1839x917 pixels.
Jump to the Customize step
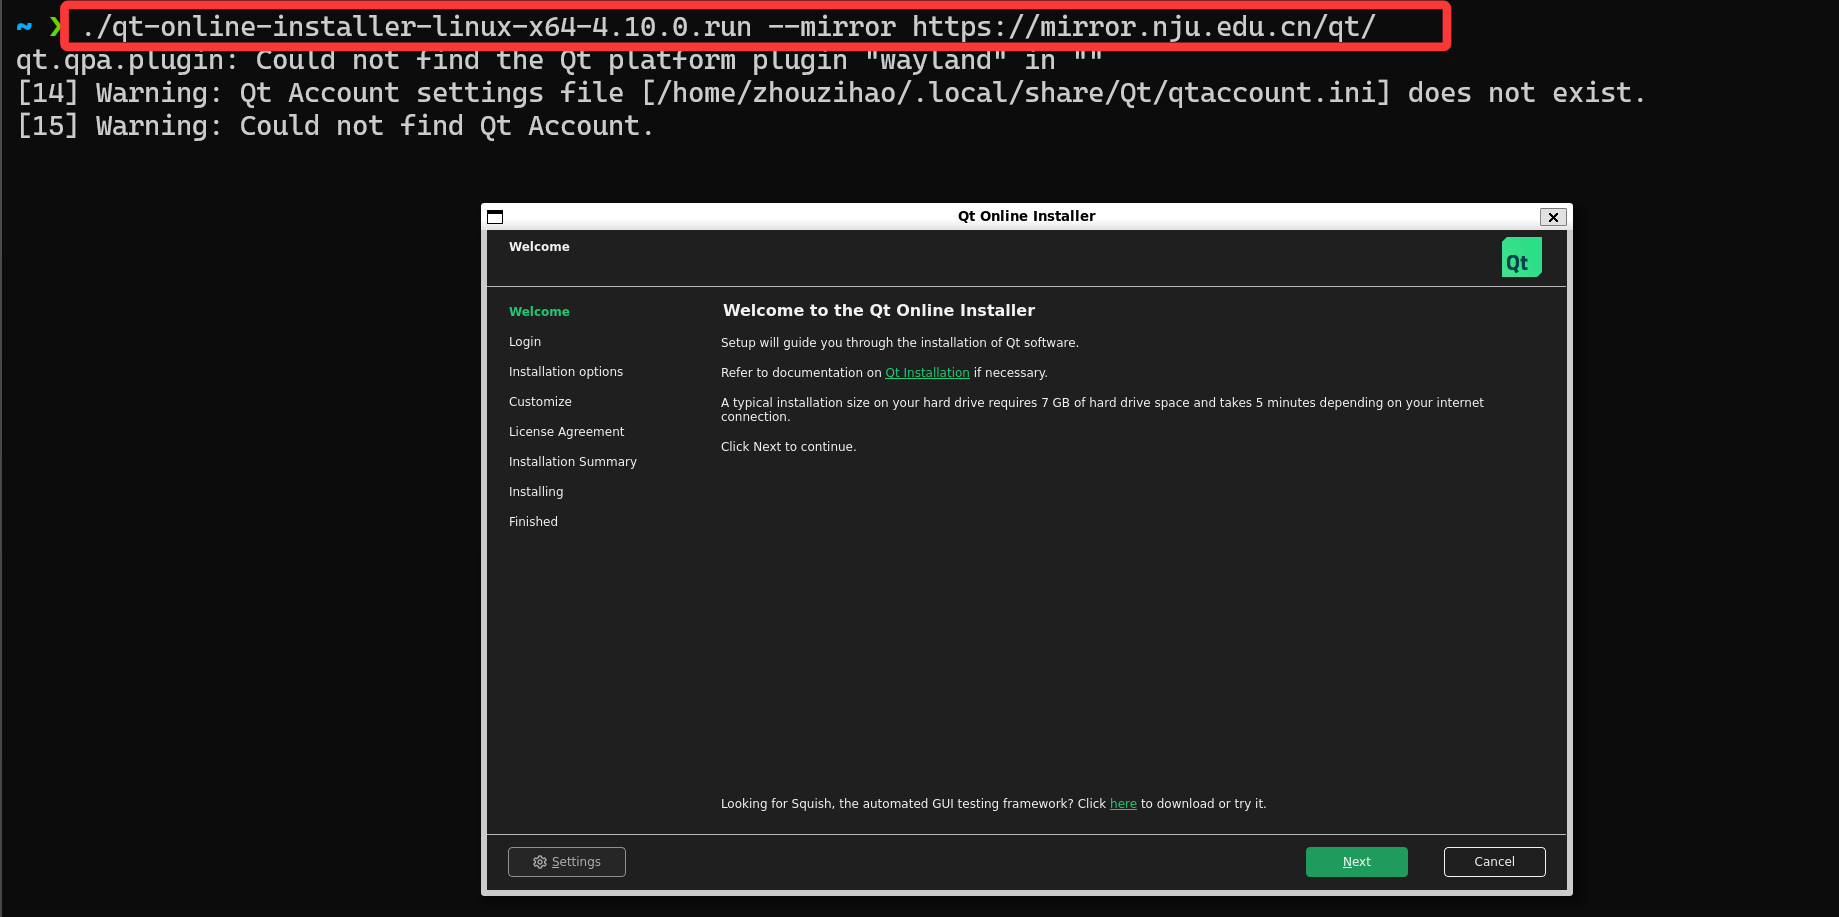(x=540, y=402)
